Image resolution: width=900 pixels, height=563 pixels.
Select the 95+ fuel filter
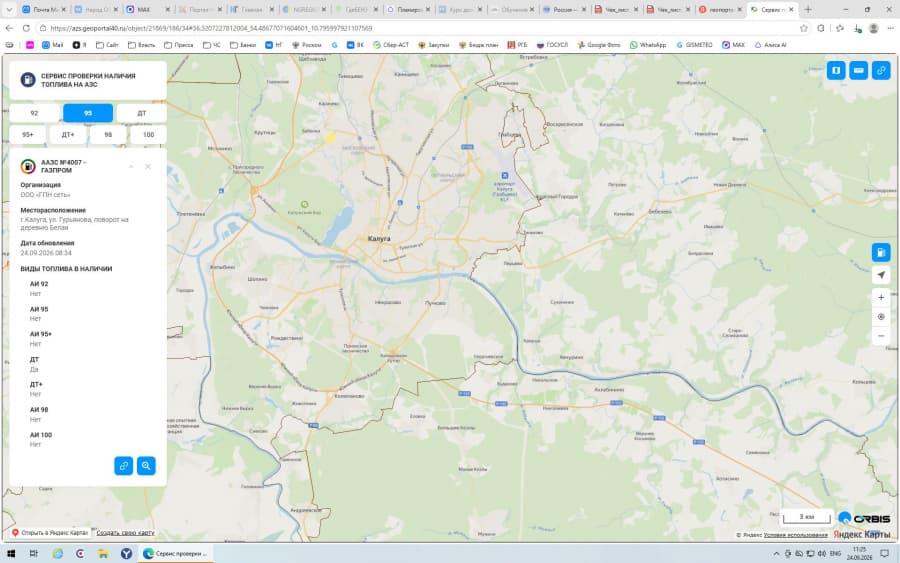tap(28, 135)
